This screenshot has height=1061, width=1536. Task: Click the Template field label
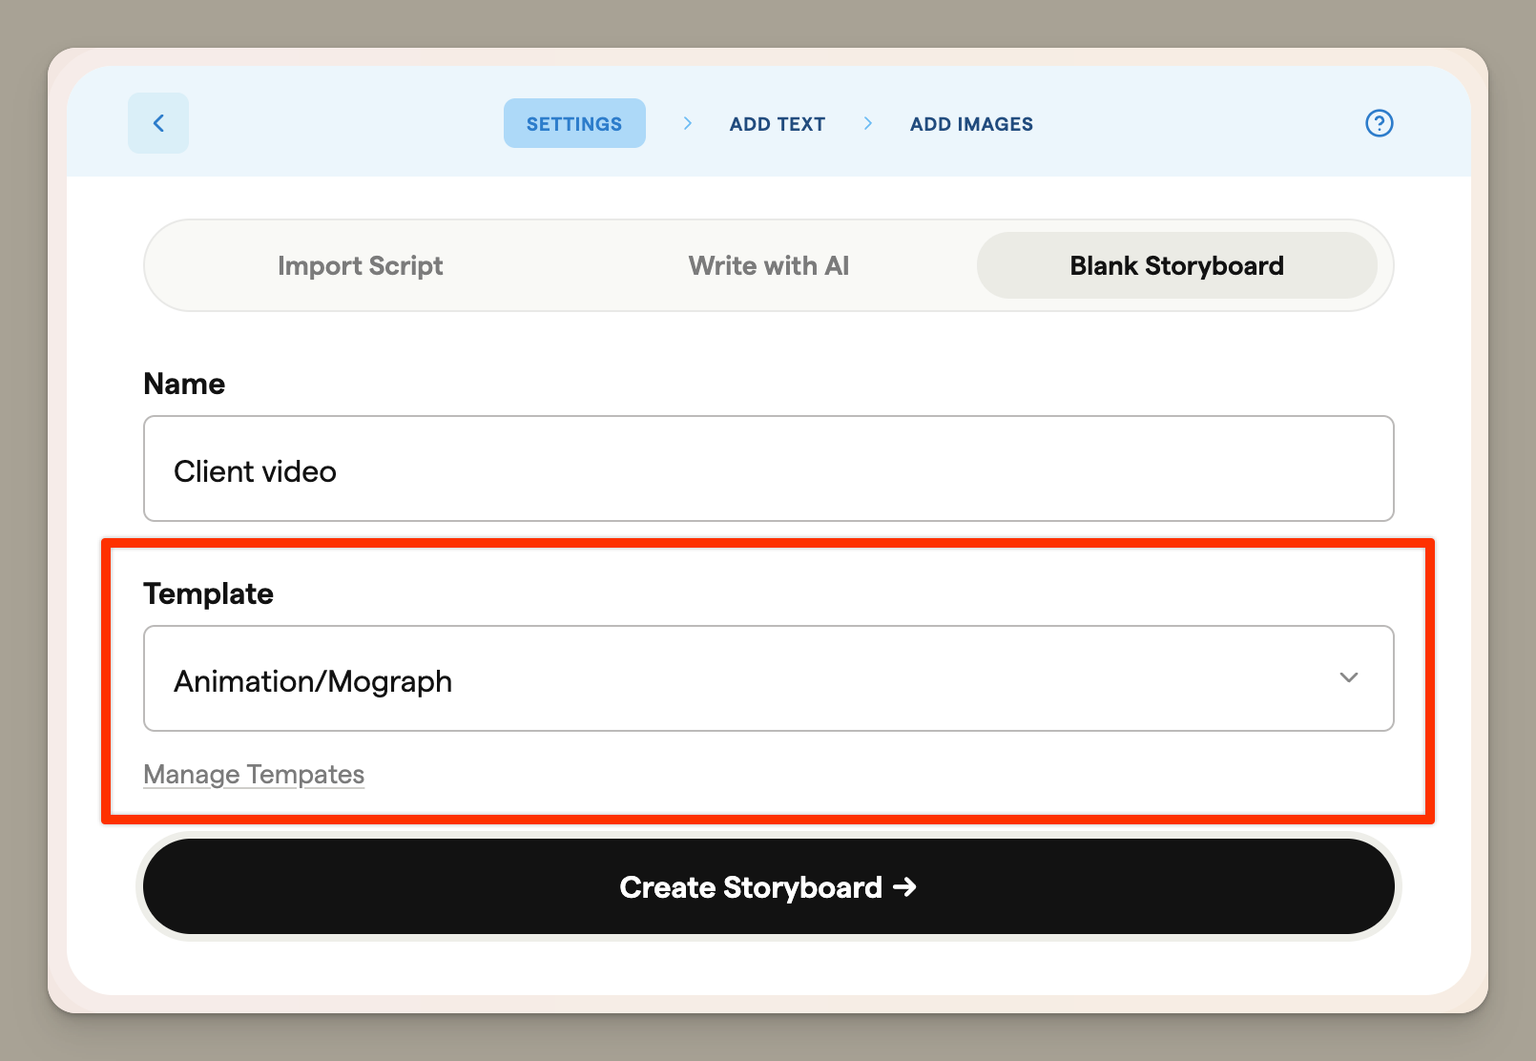[208, 594]
